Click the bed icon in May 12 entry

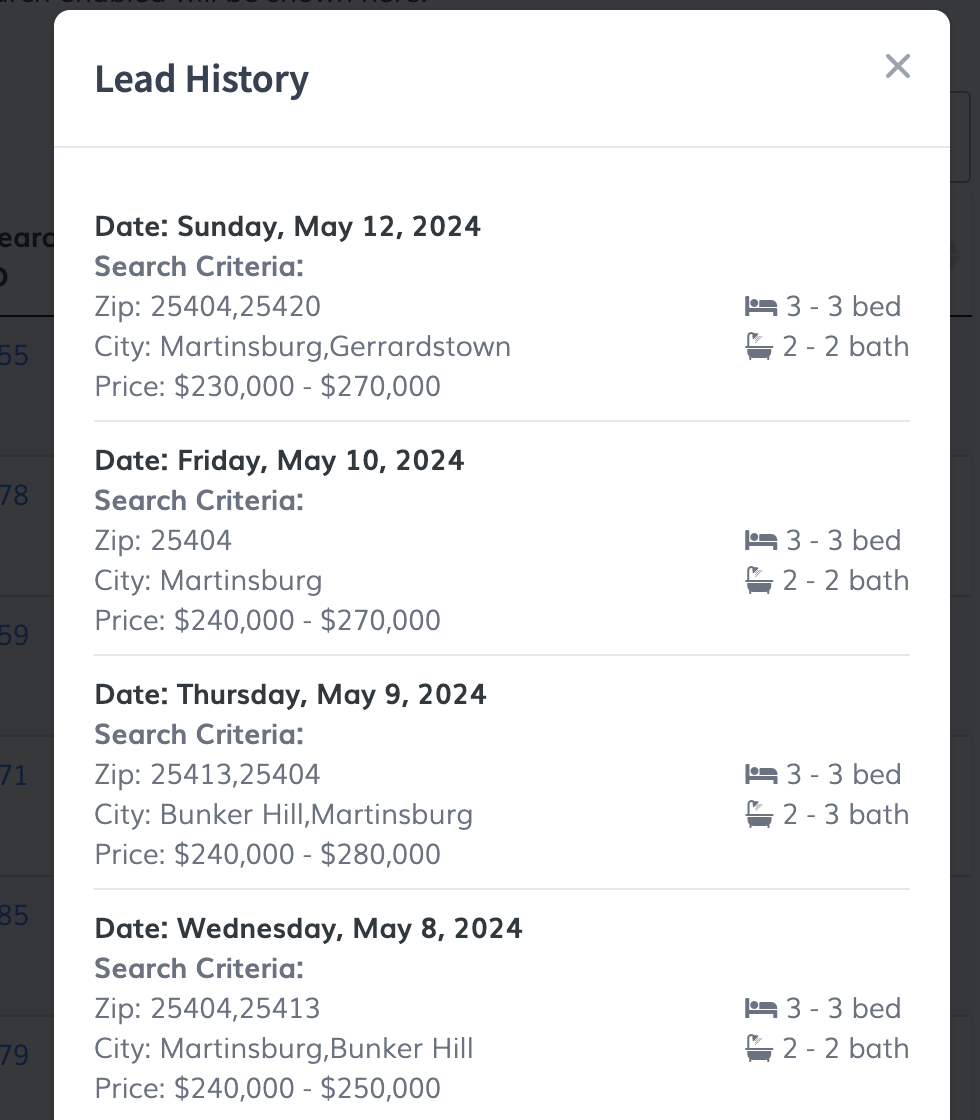coord(761,306)
